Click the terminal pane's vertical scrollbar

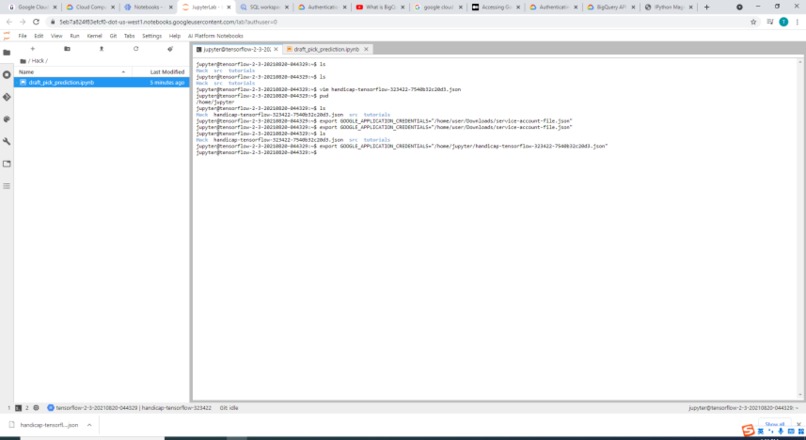point(800,229)
